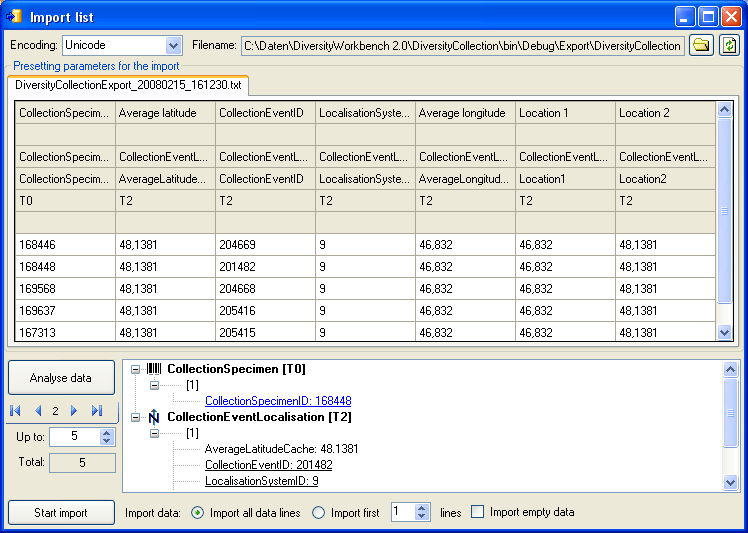748x533 pixels.
Task: Click the Location2 field name cell
Action: coord(665,179)
